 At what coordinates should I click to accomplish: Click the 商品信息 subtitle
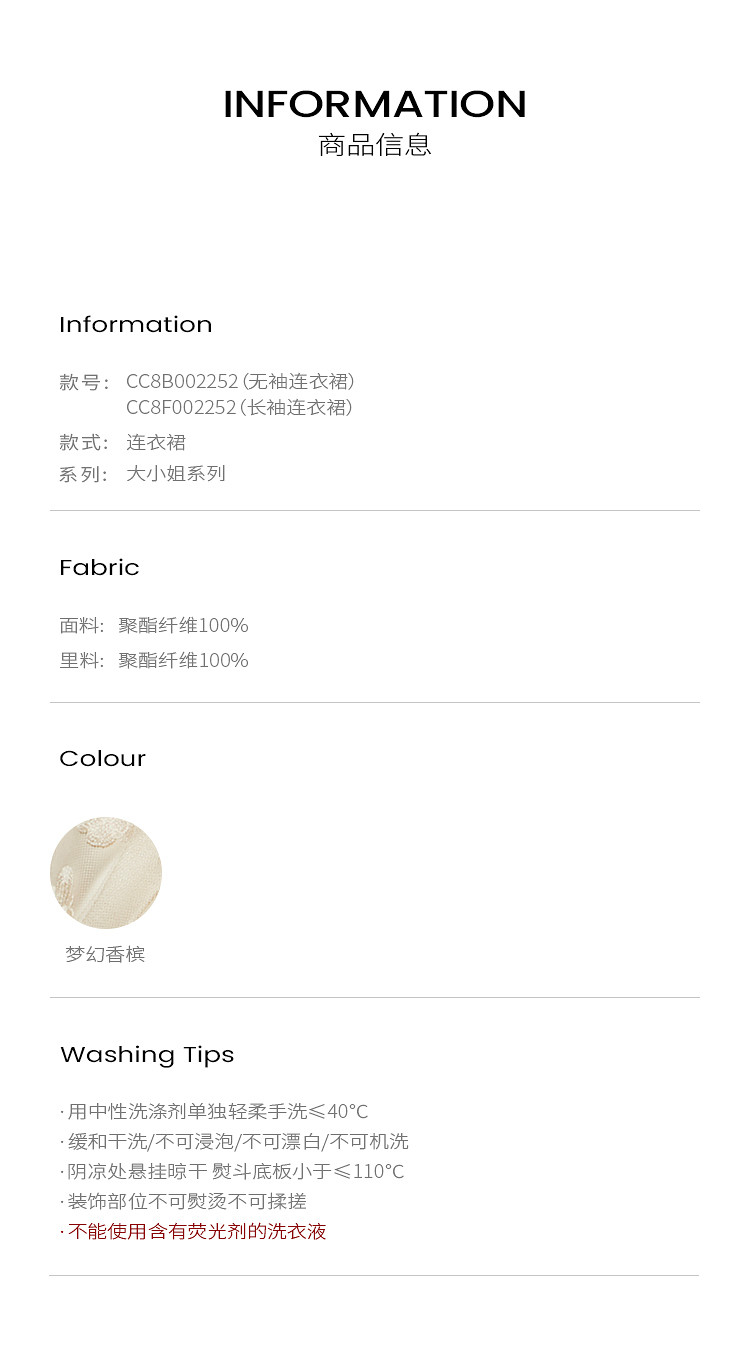pos(374,145)
